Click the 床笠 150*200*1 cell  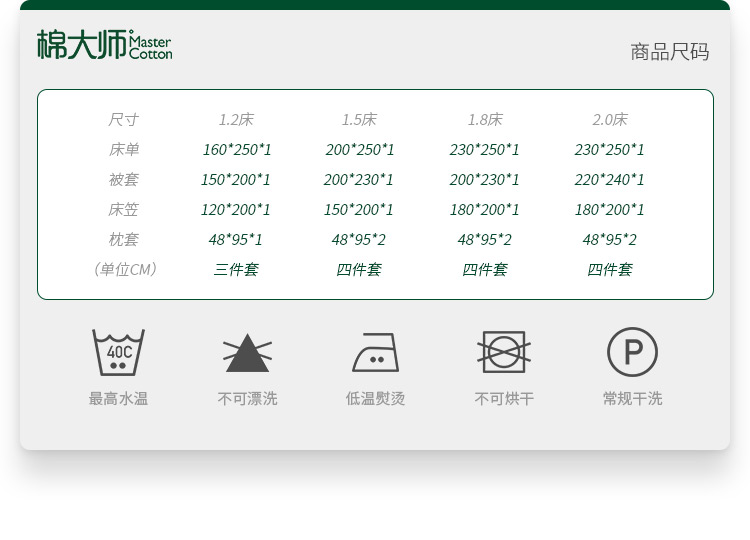pos(358,209)
